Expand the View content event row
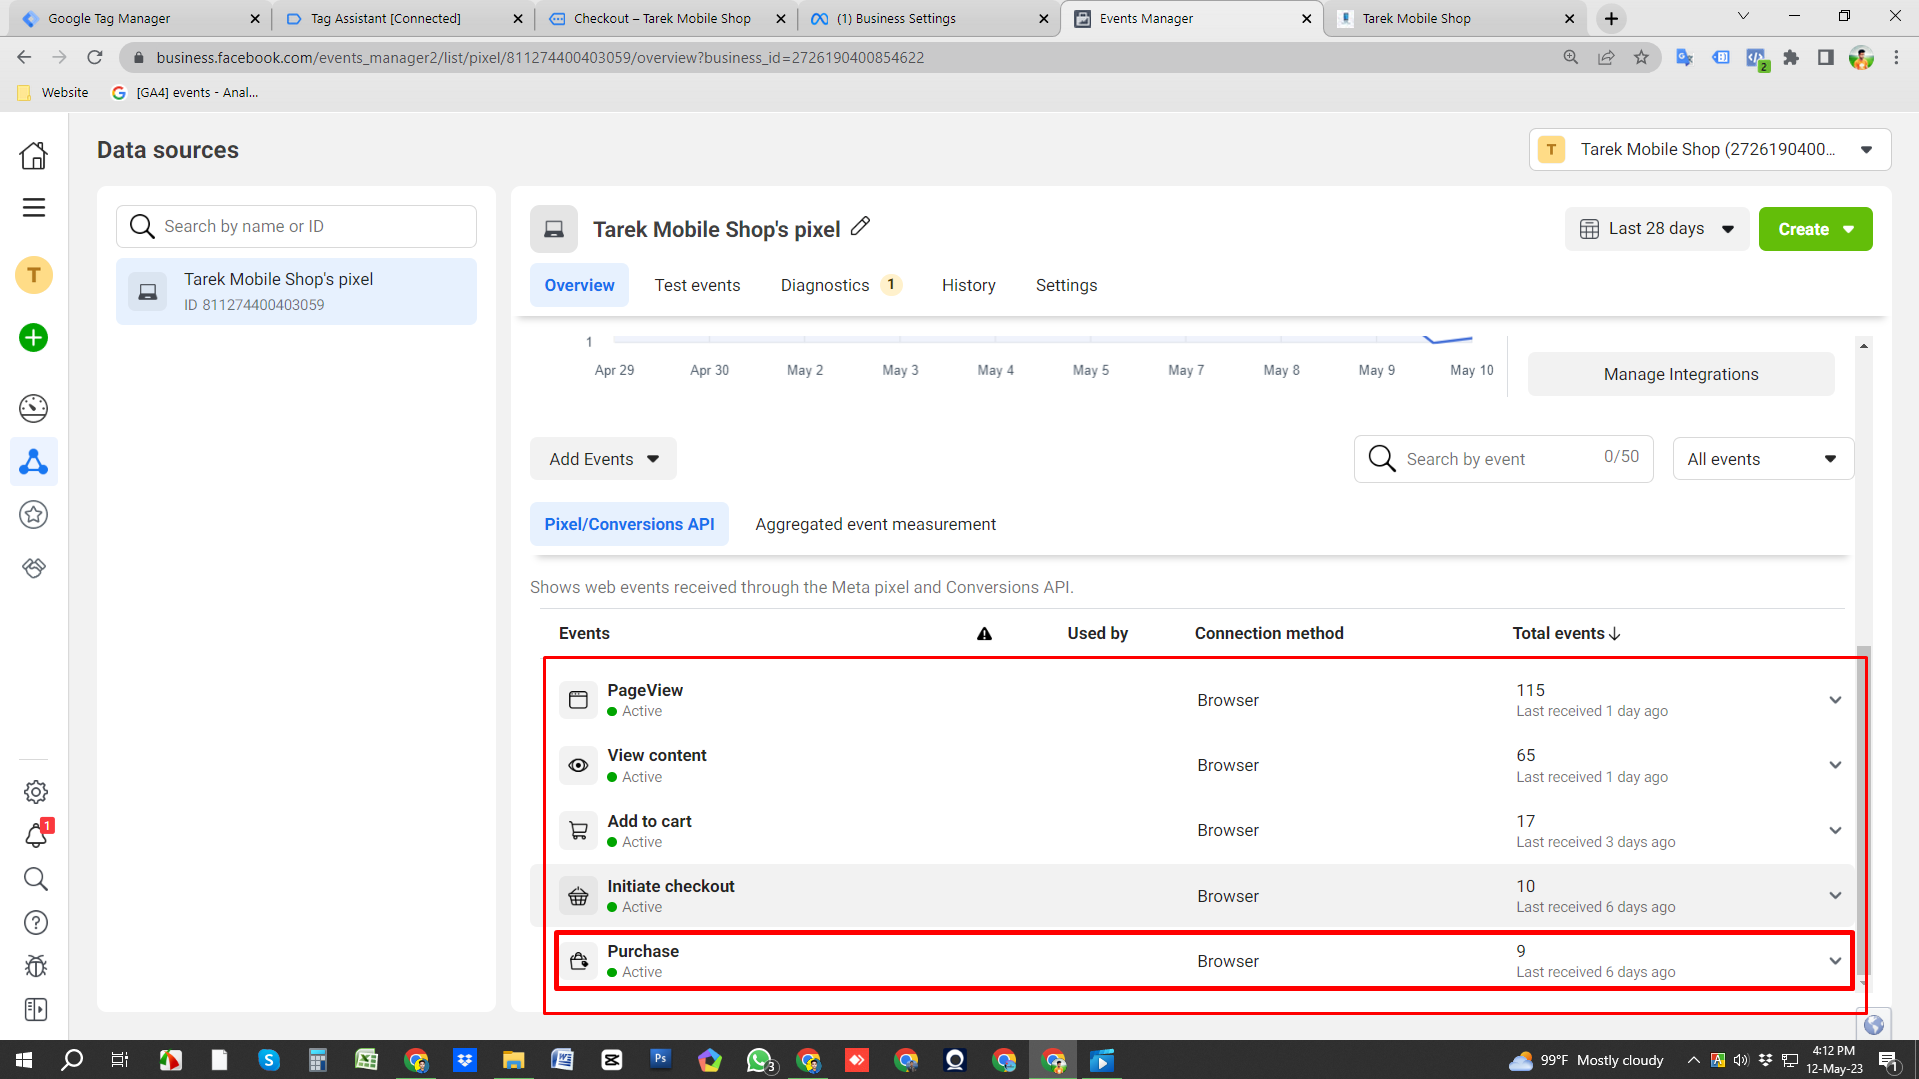 [x=1835, y=765]
